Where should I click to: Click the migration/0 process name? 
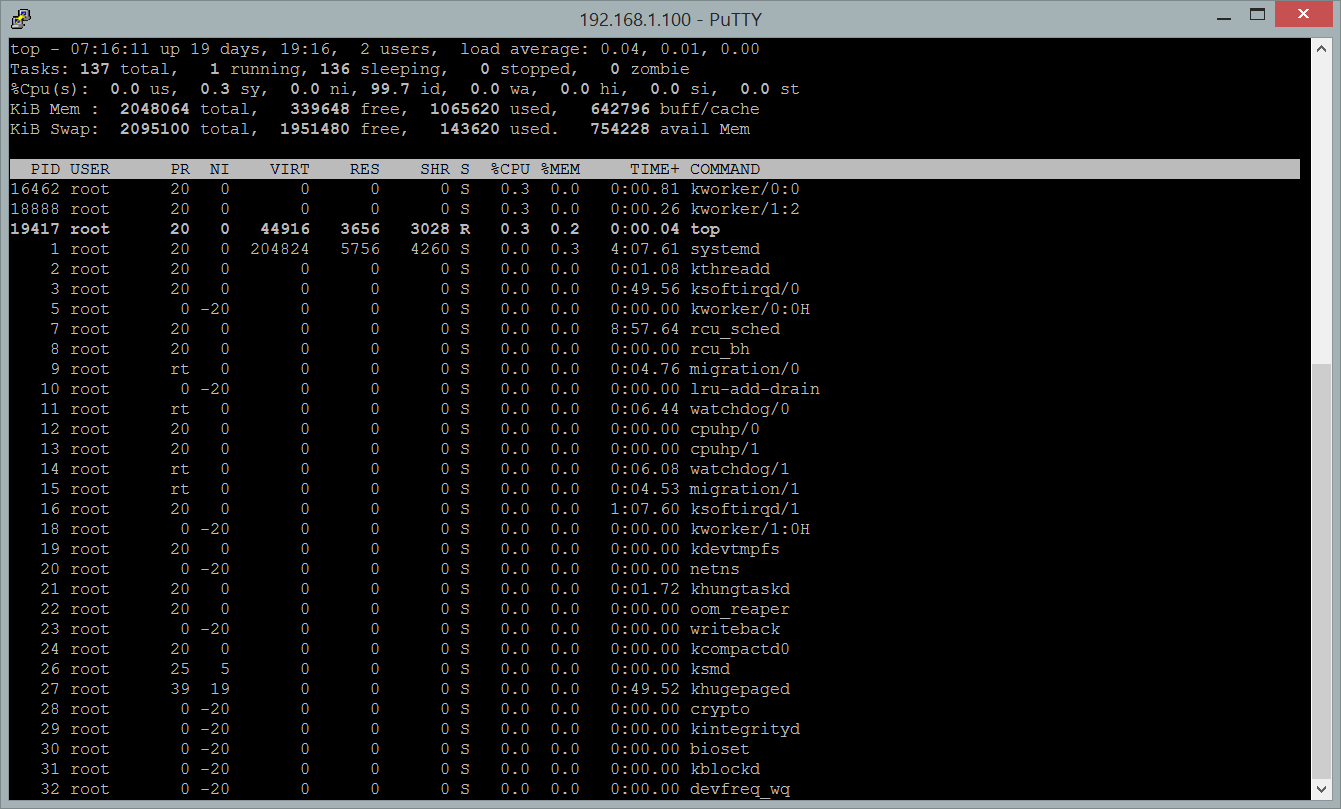745,369
